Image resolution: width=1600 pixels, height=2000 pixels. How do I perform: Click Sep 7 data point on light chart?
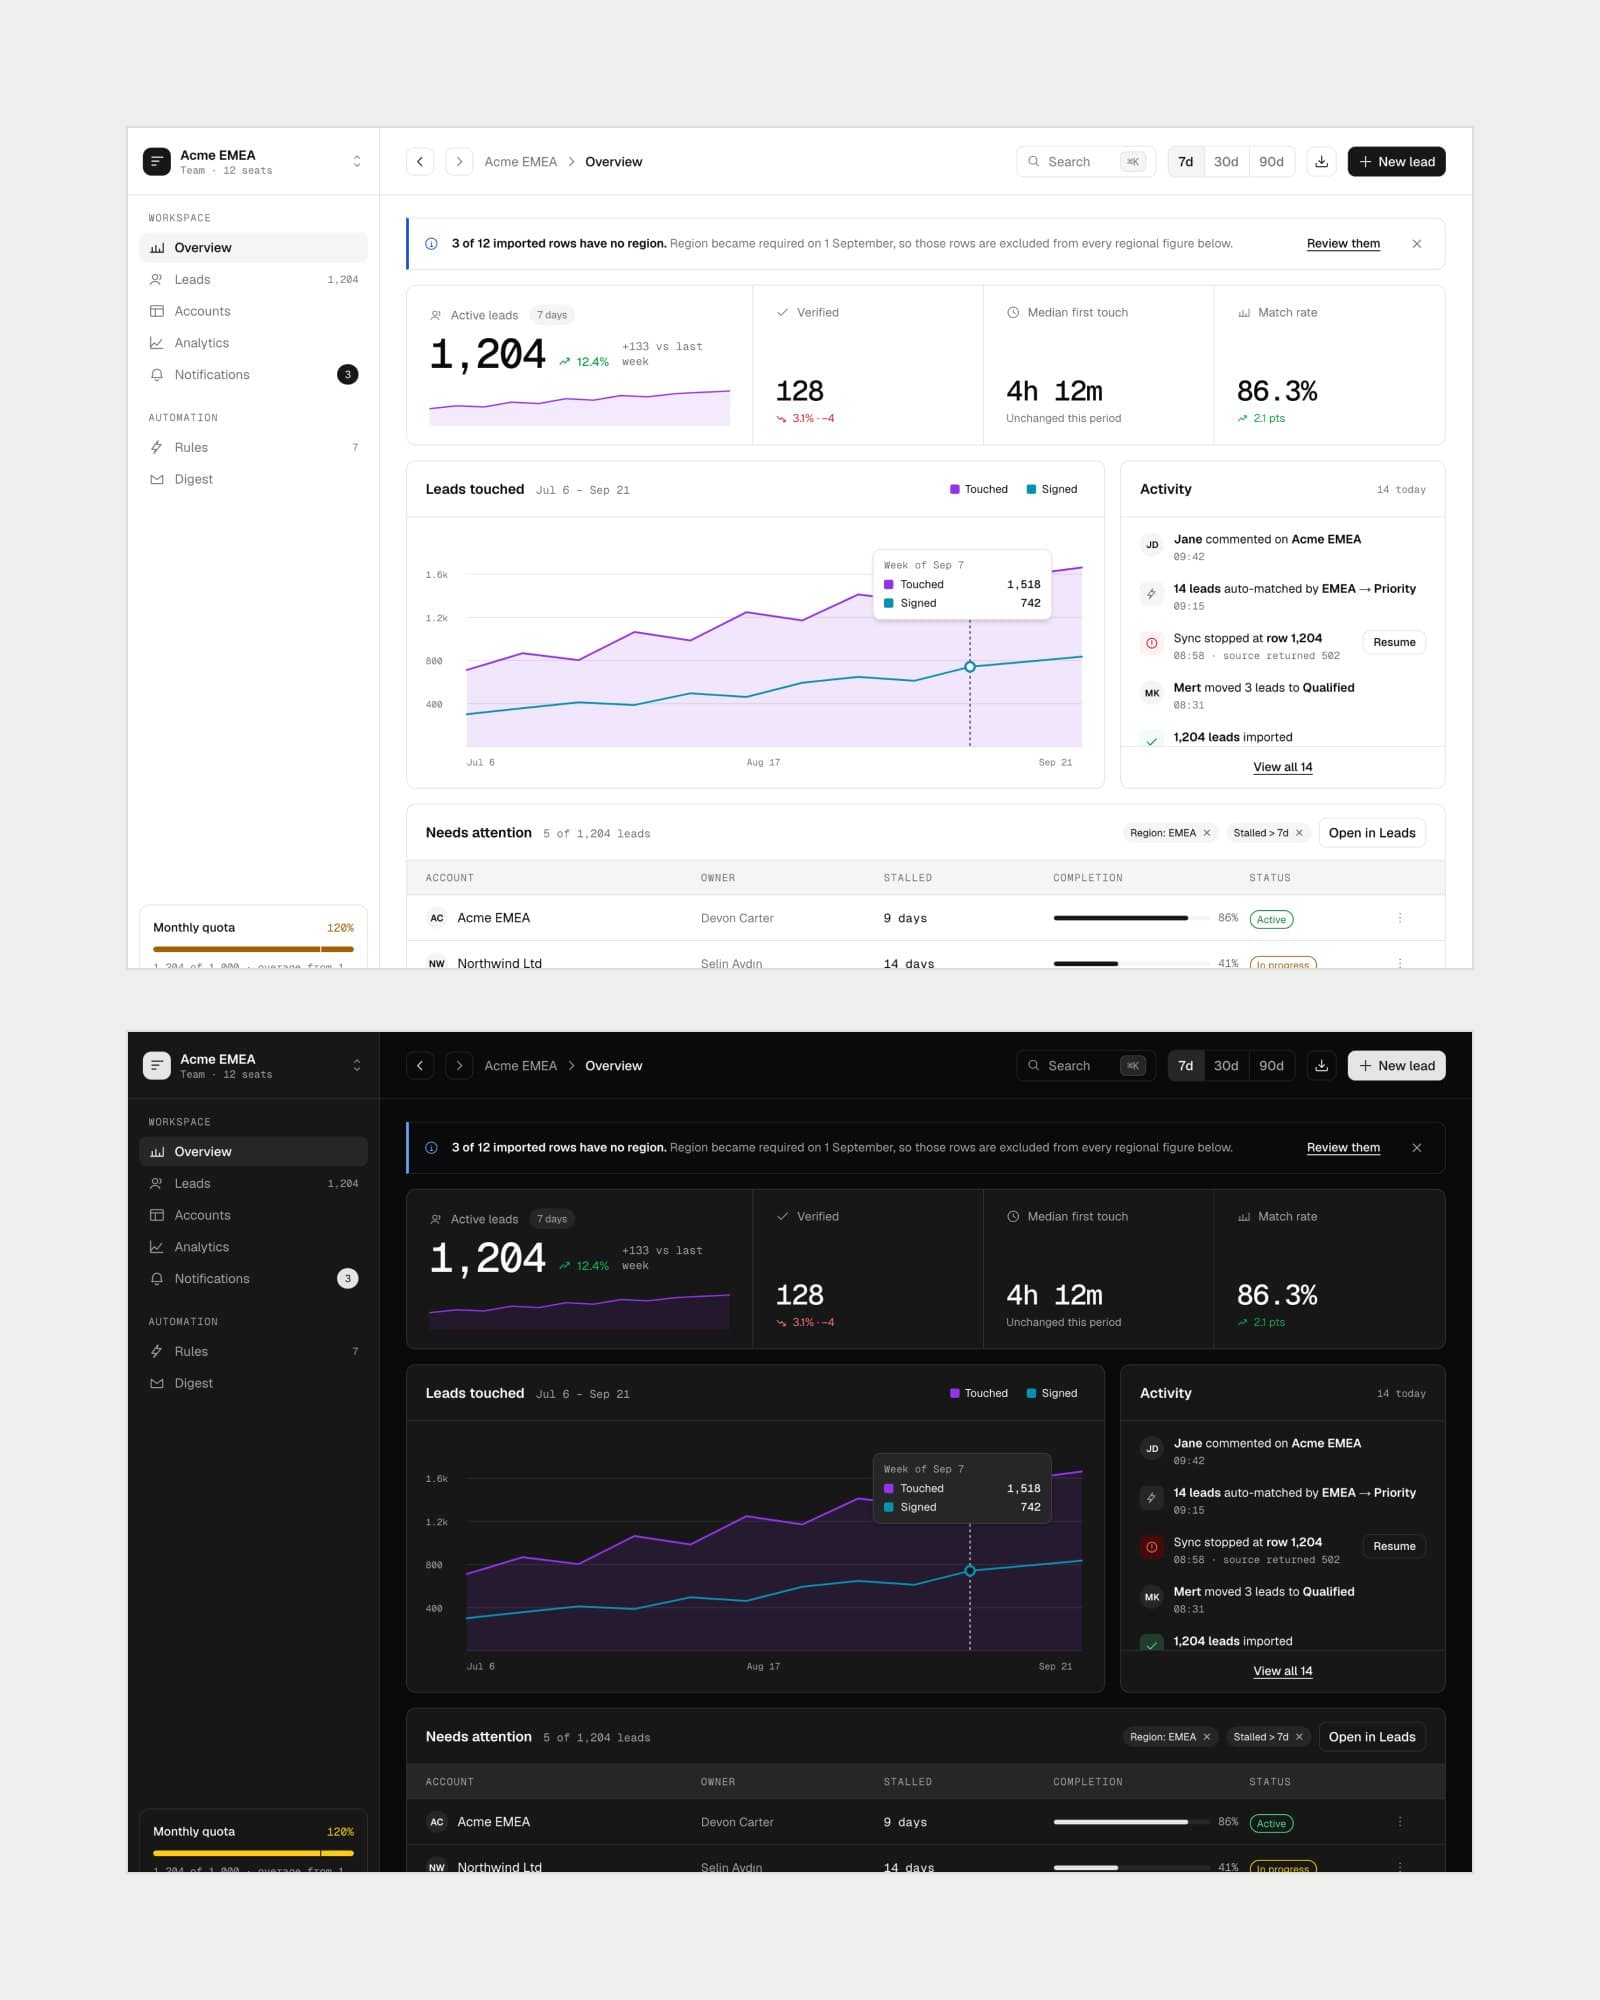coord(969,667)
